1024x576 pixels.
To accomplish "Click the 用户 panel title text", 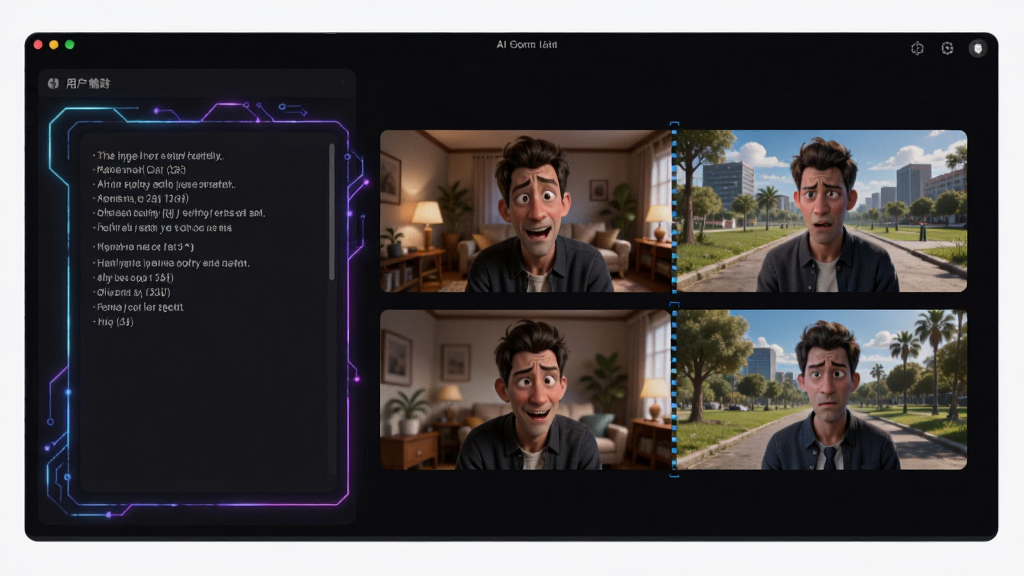I will point(88,84).
